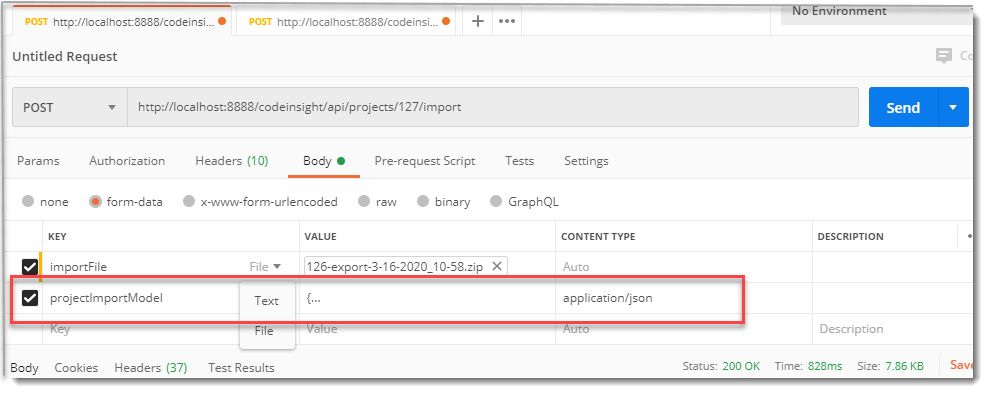
Task: Click the 200 OK status value
Action: pos(741,366)
